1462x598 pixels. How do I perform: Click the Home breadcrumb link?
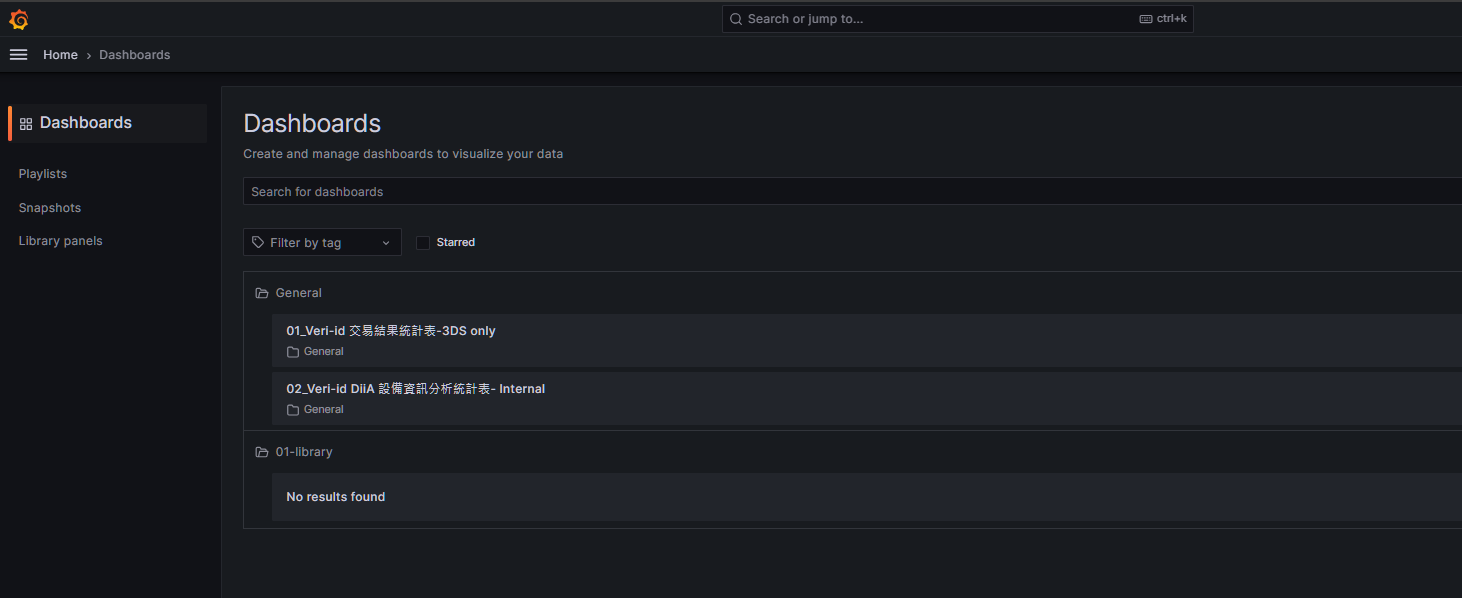point(60,55)
